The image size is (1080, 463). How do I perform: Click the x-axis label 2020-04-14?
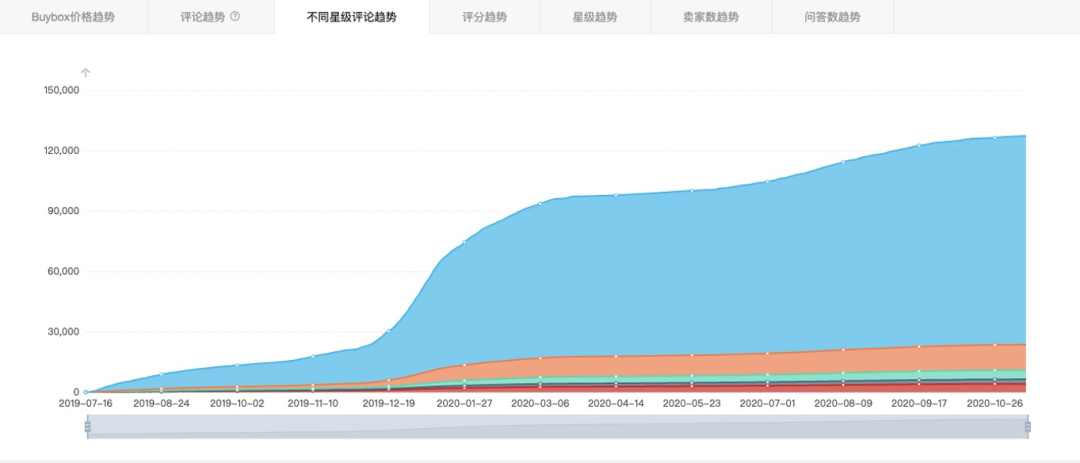point(616,404)
